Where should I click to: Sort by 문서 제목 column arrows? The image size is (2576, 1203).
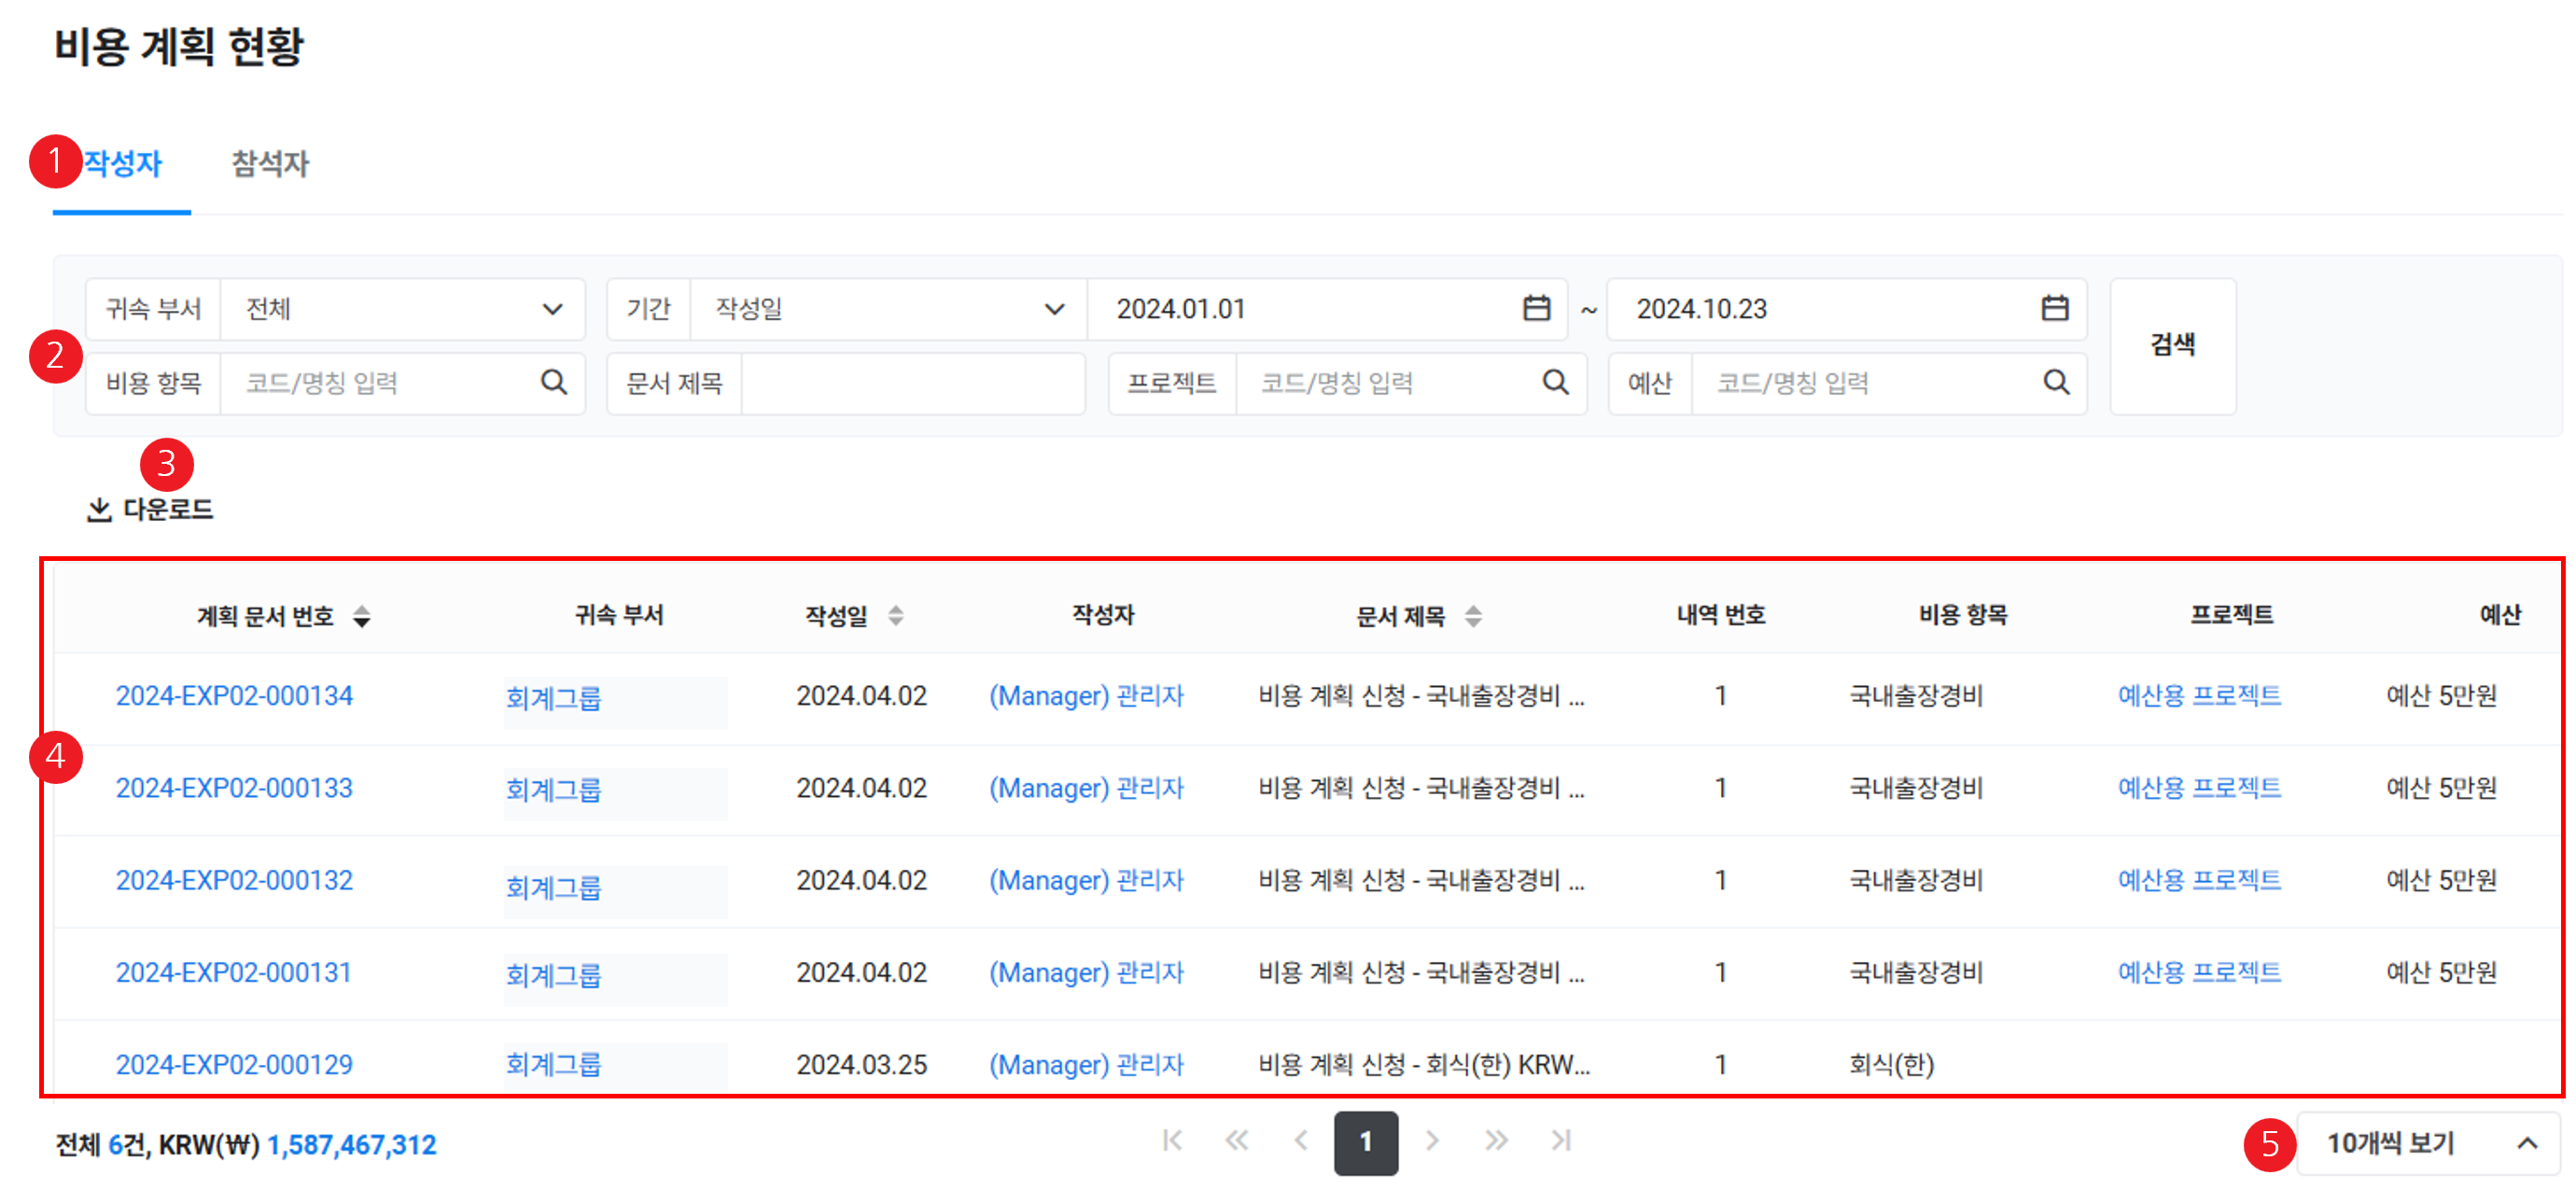point(1473,616)
